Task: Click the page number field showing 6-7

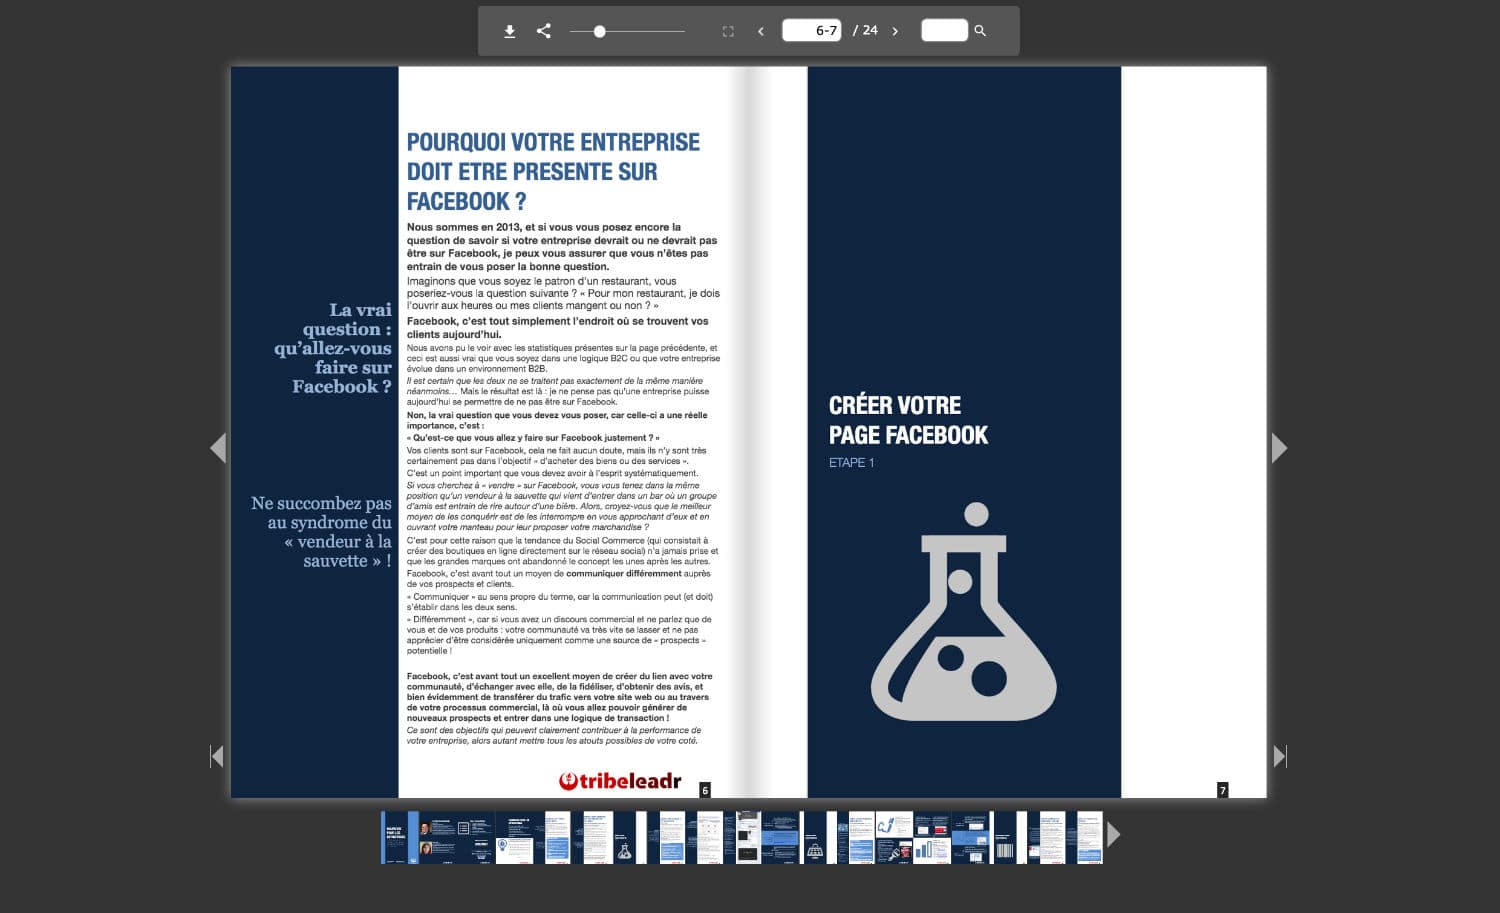Action: pos(812,30)
